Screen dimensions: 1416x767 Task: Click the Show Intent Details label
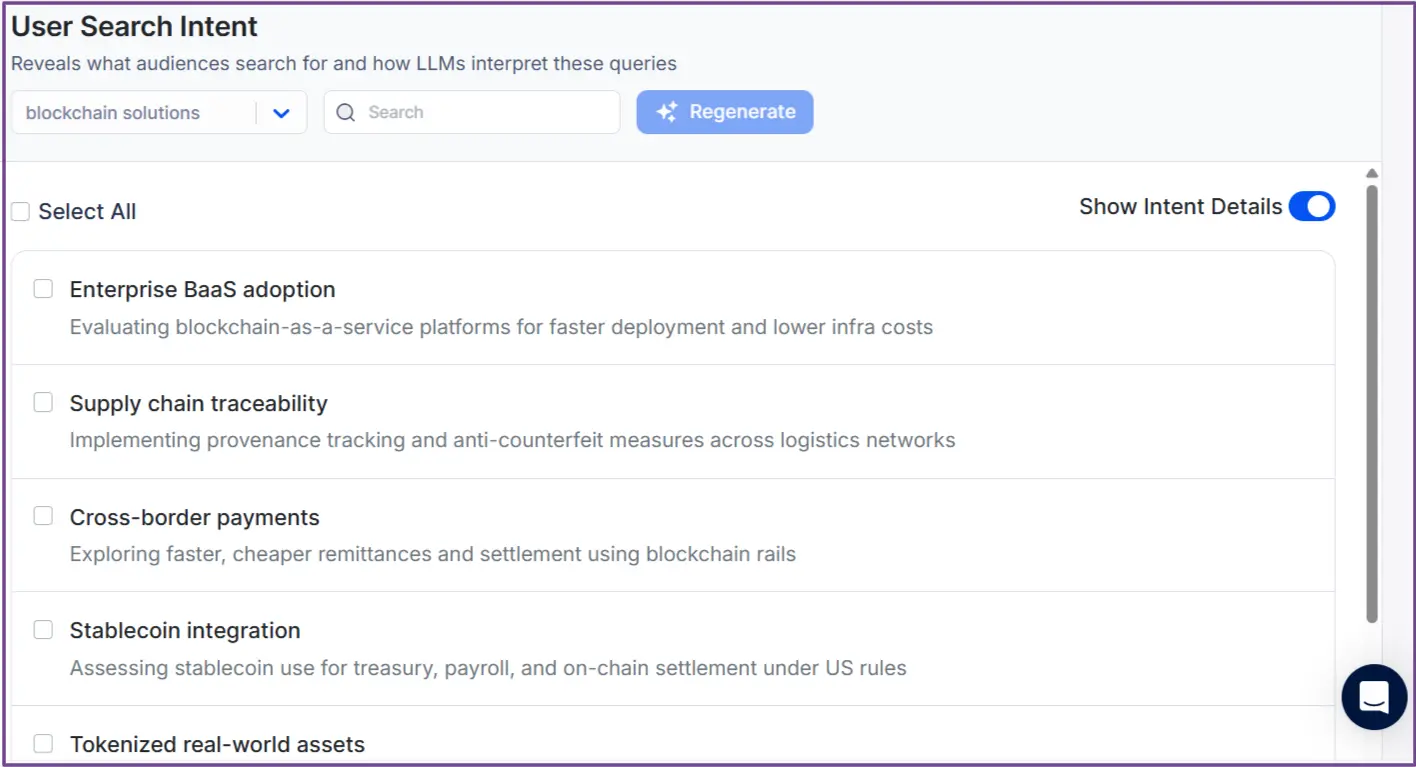1180,206
